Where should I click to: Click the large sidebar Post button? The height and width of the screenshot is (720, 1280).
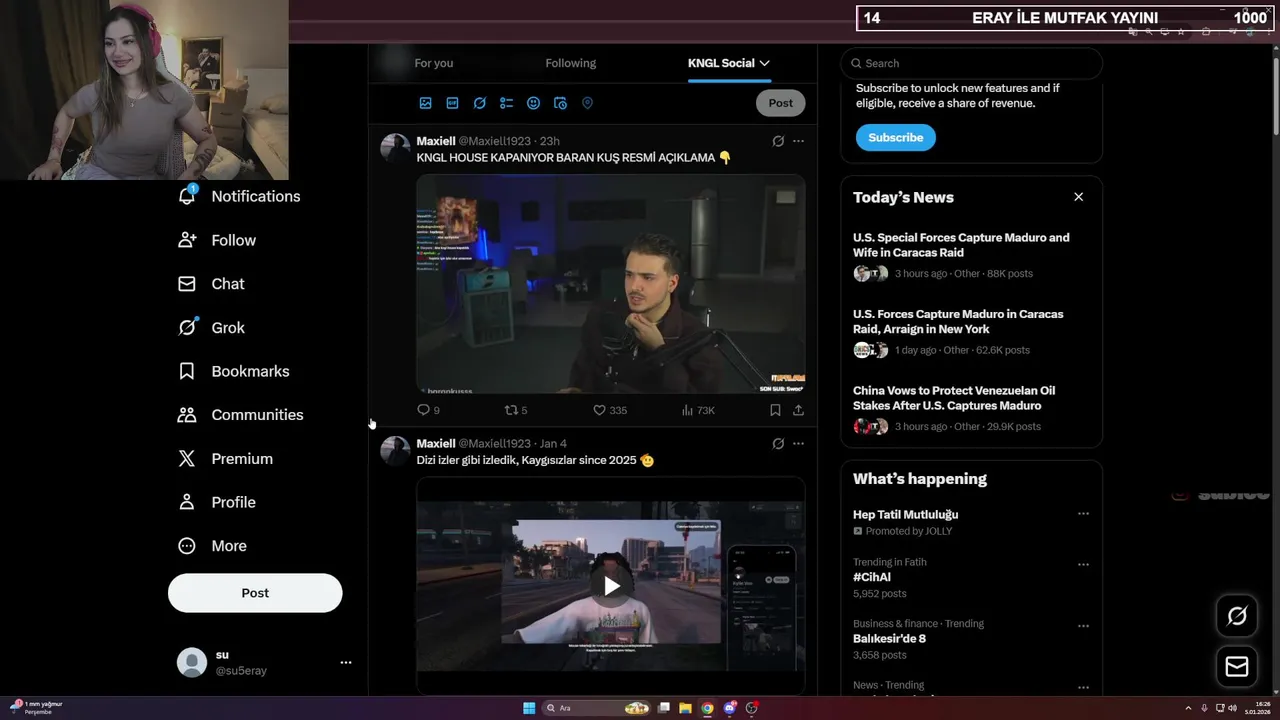pyautogui.click(x=255, y=593)
